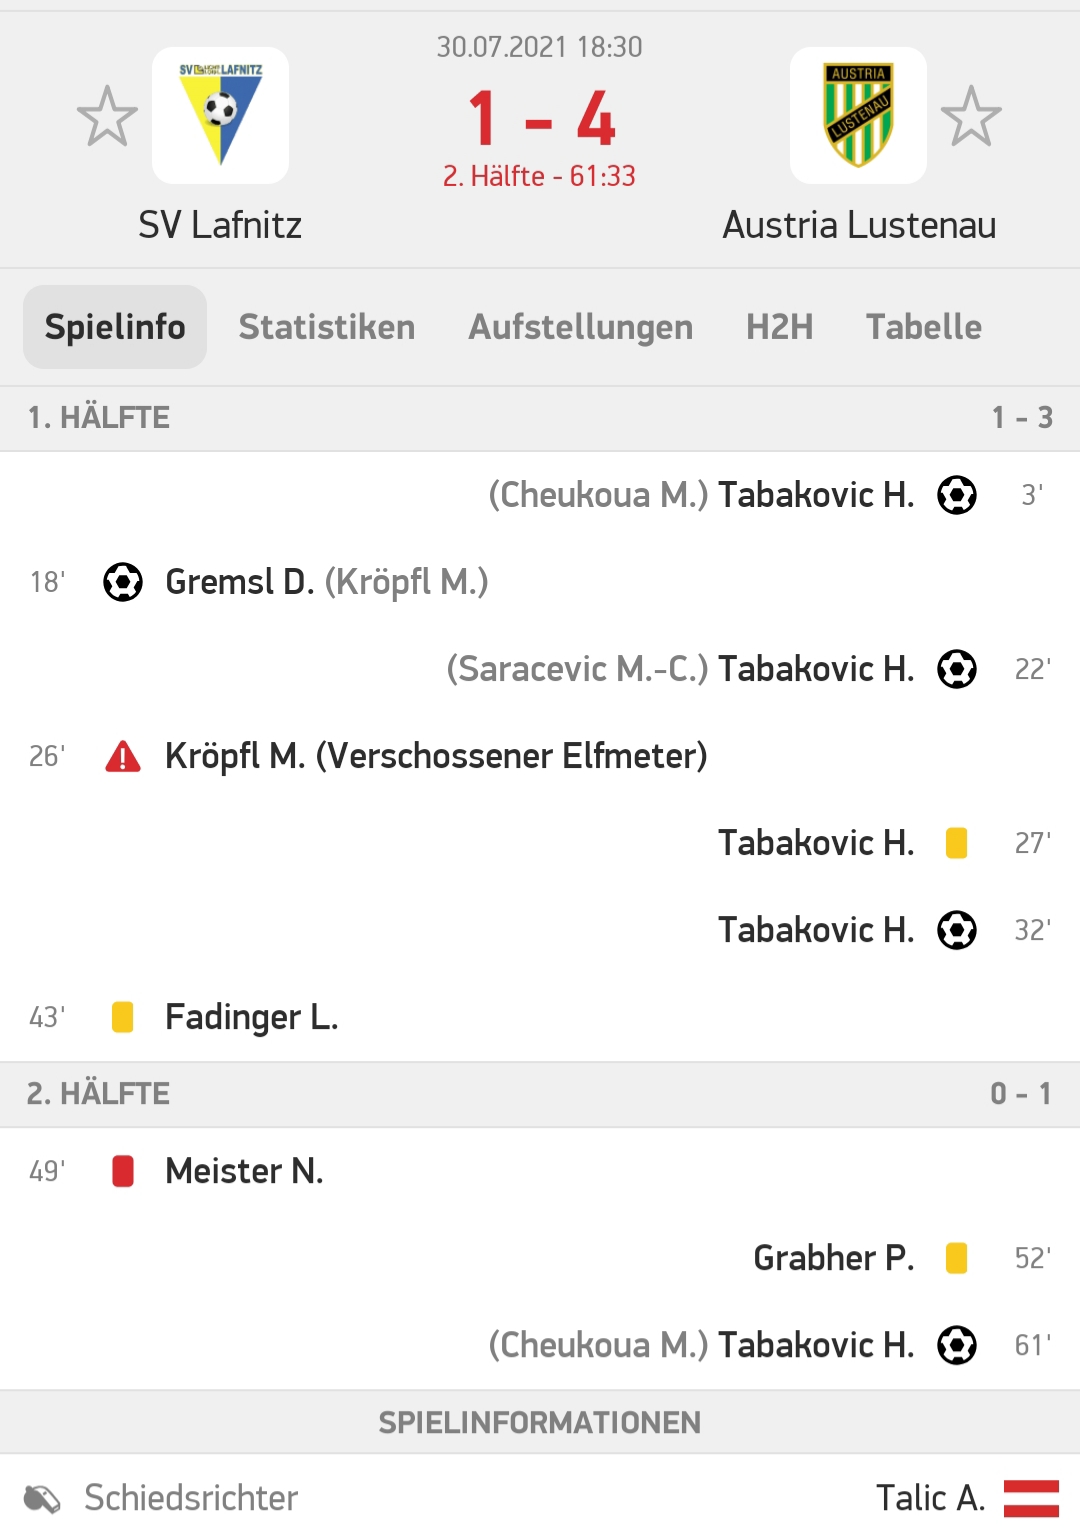This screenshot has height=1536, width=1080.
Task: Click Tabakovic H. yellow card icon
Action: click(x=957, y=843)
